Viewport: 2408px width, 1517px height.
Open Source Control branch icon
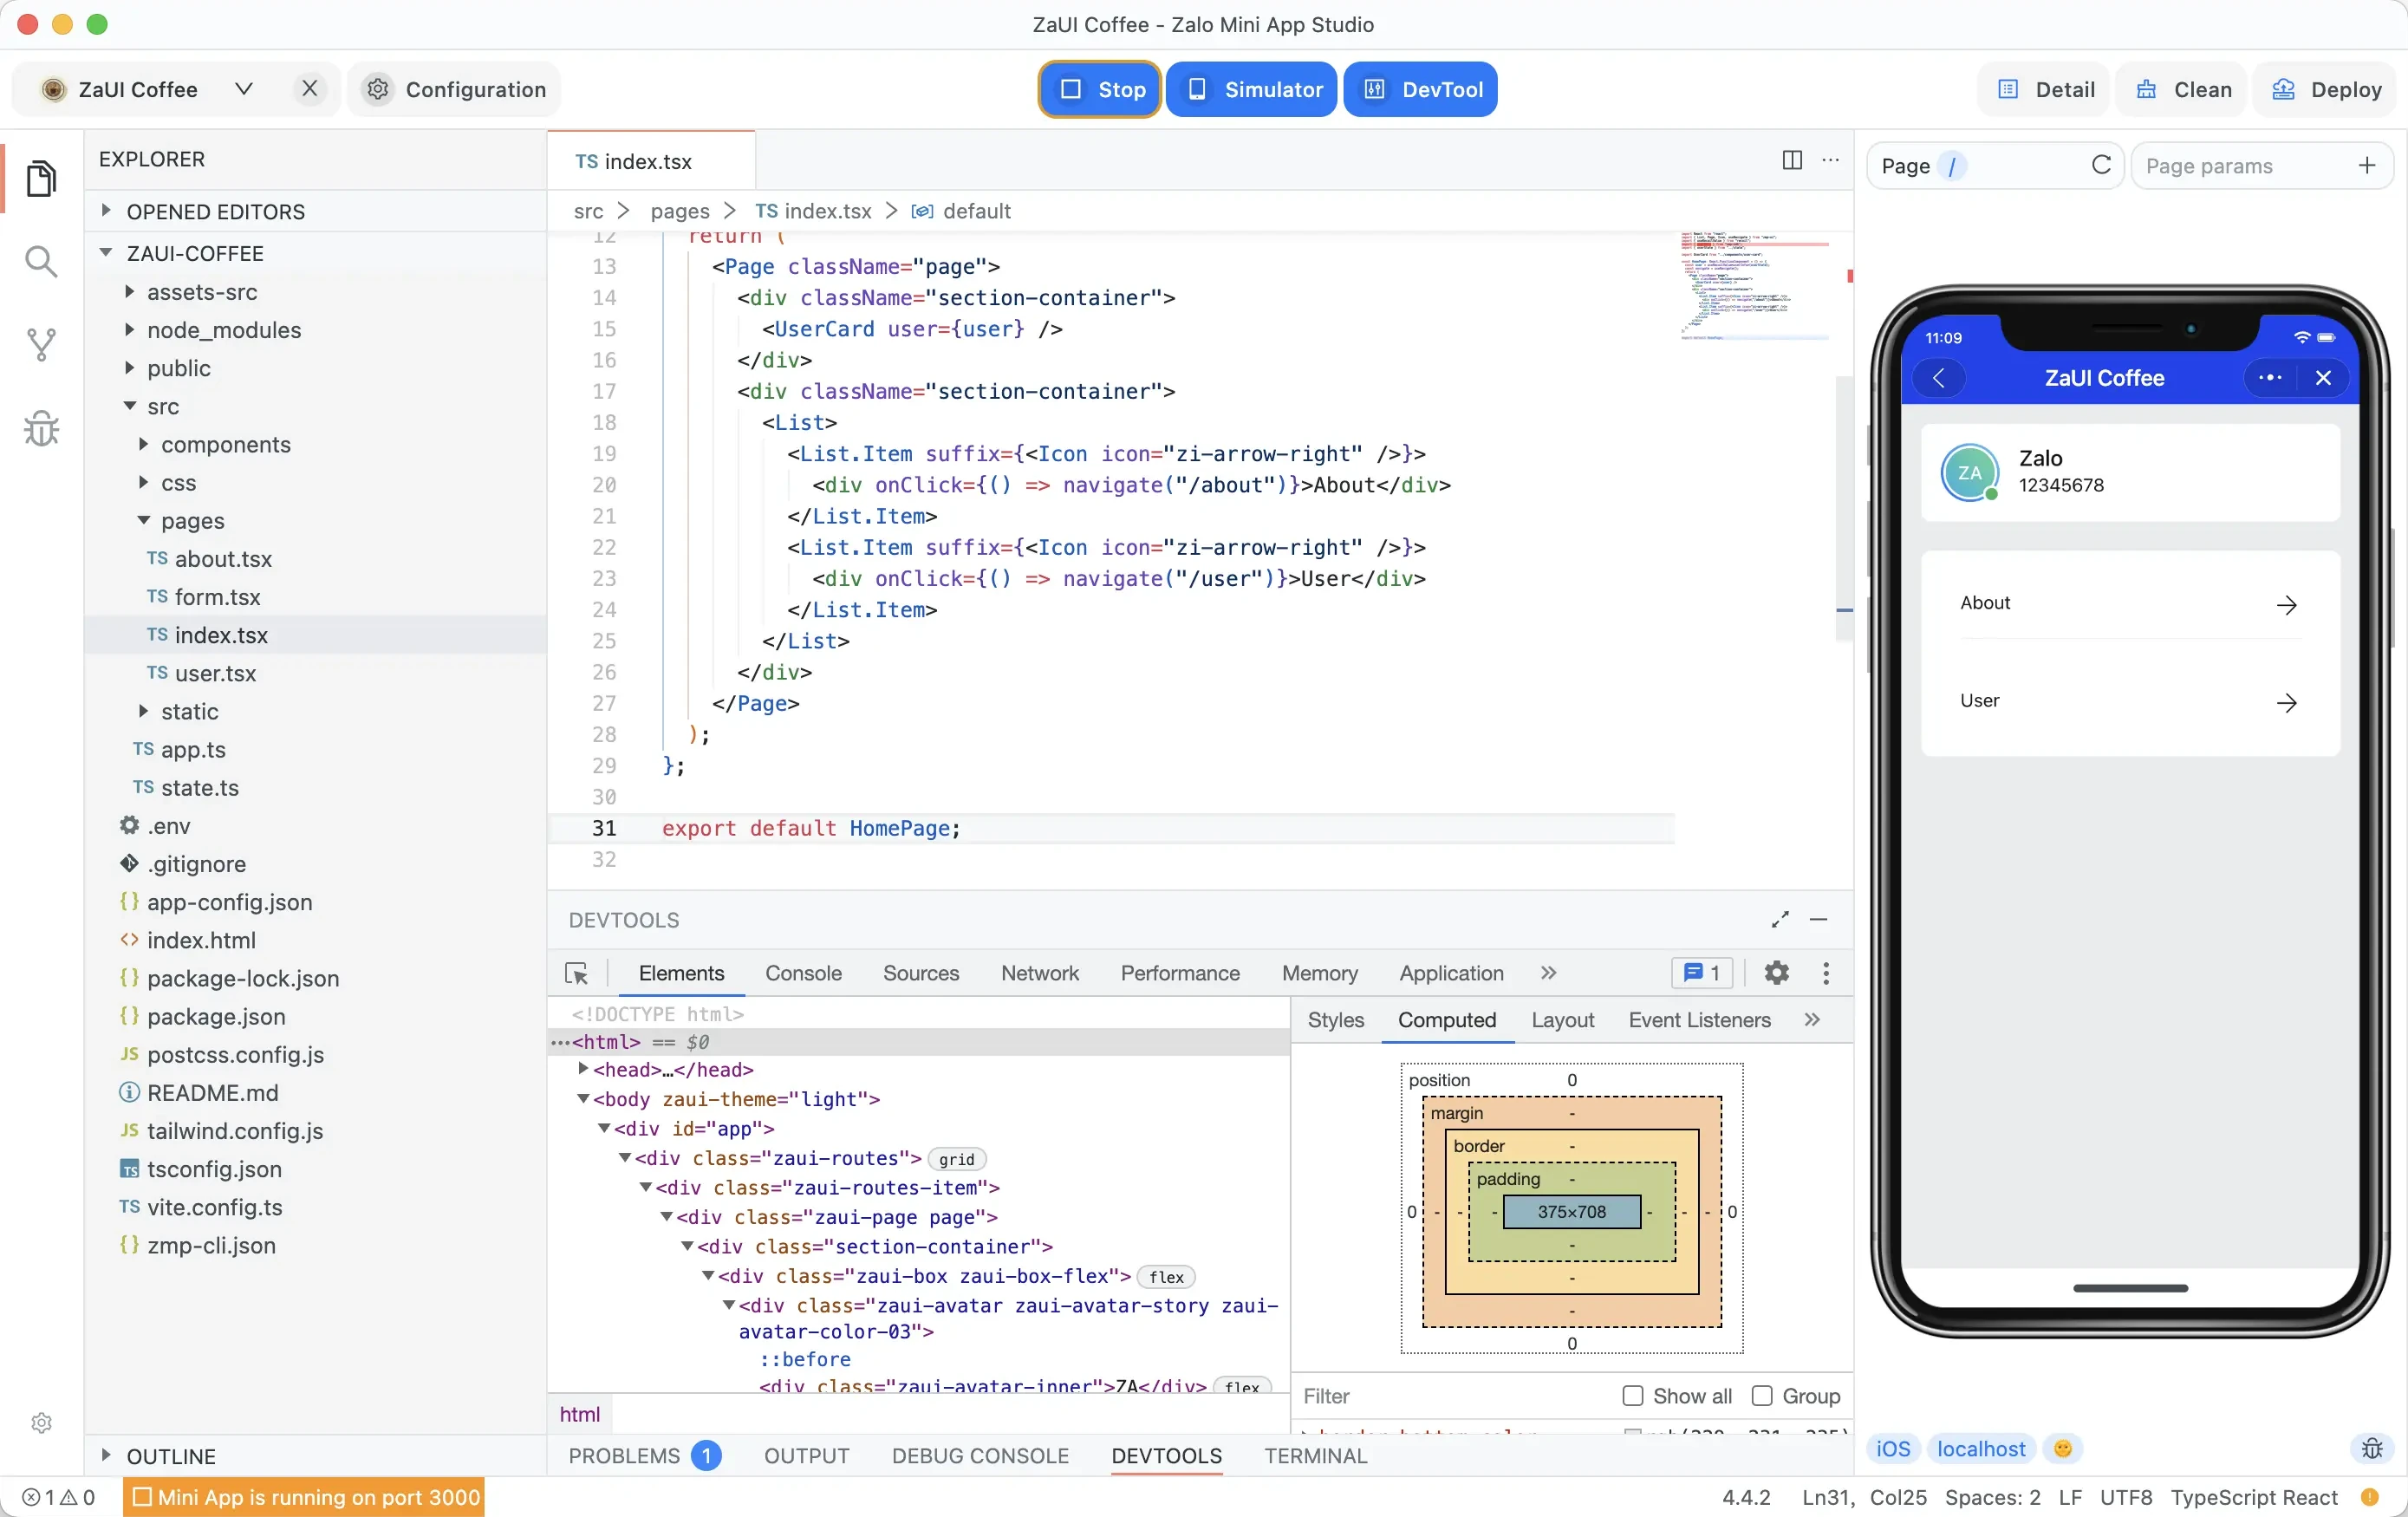tap(41, 345)
